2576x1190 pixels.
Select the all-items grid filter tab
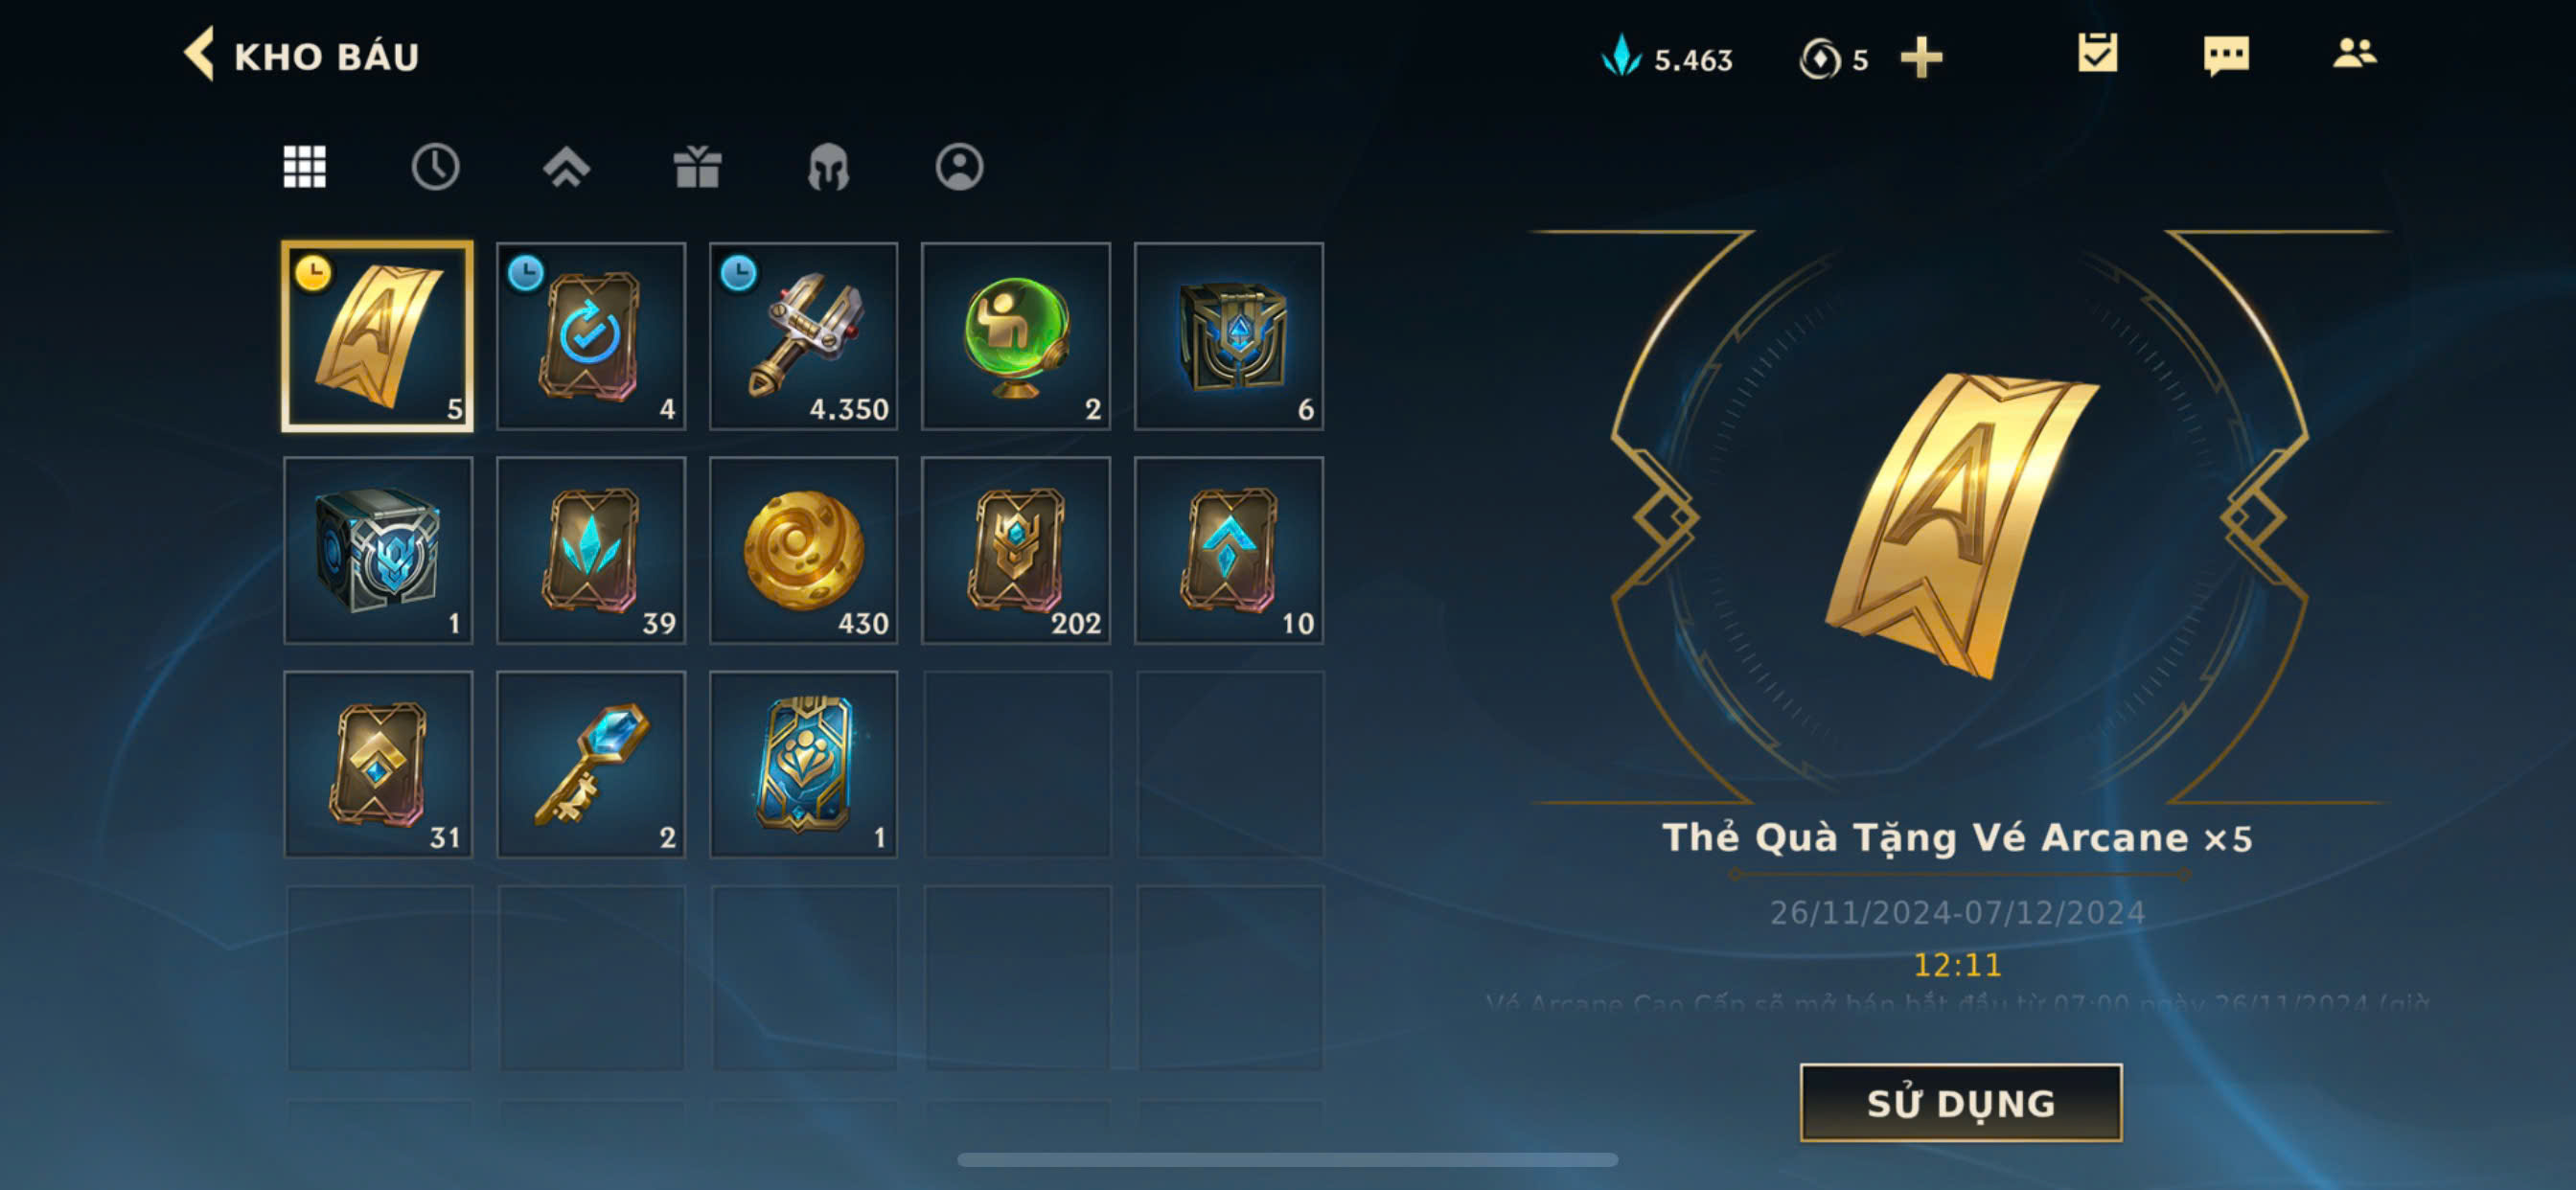coord(304,166)
